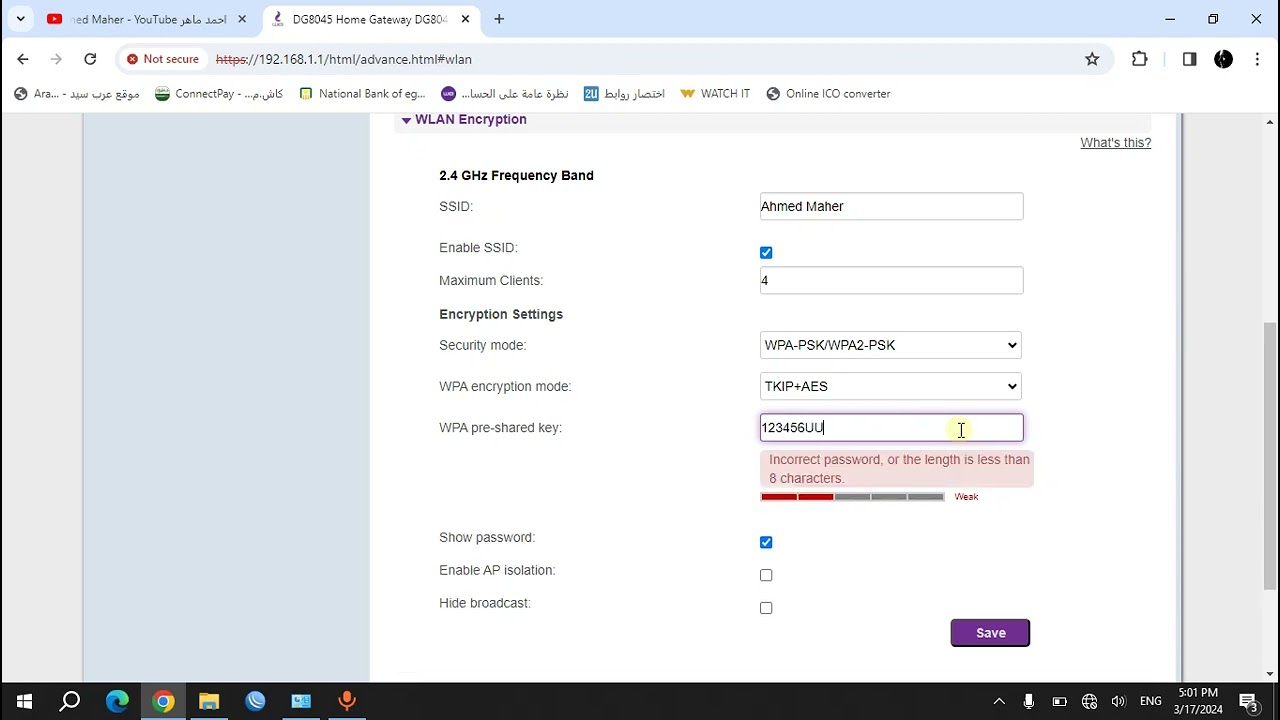Open the موقع عرب سيد bookmark
This screenshot has height=720, width=1280.
point(76,94)
